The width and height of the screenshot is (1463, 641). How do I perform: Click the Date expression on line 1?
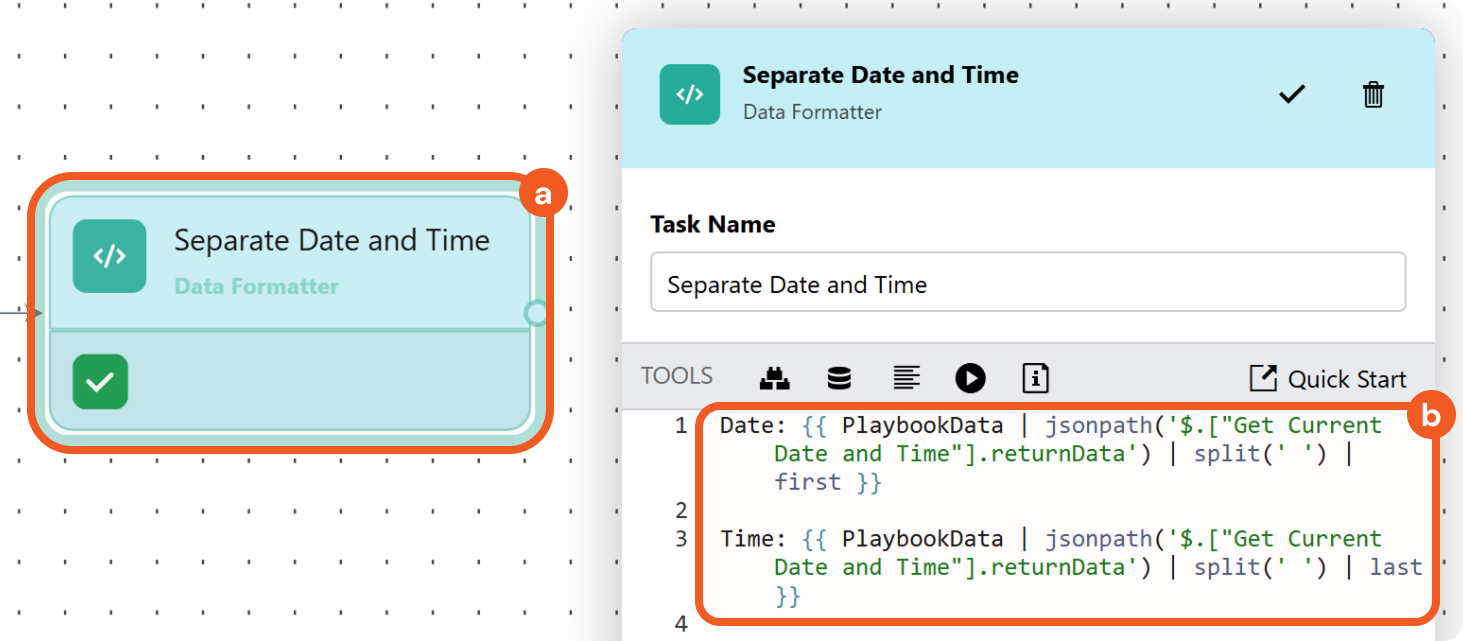point(1050,426)
